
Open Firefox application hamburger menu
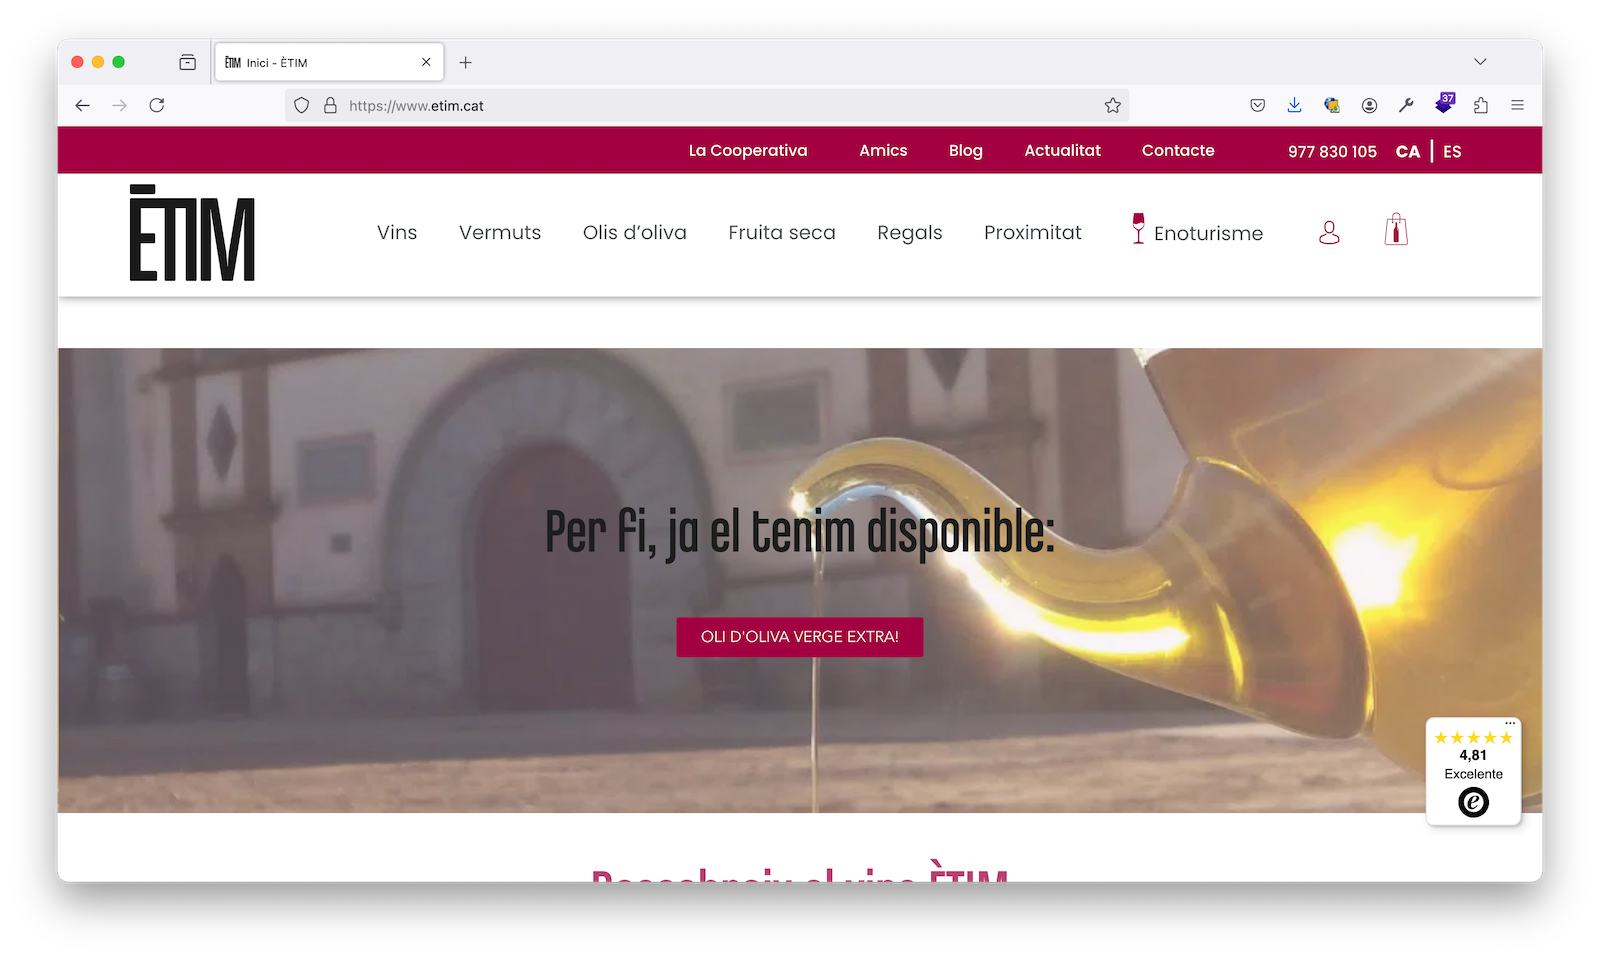1517,106
